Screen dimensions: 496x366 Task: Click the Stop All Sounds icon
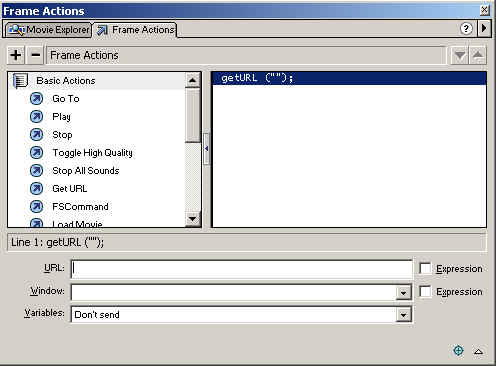click(x=36, y=171)
